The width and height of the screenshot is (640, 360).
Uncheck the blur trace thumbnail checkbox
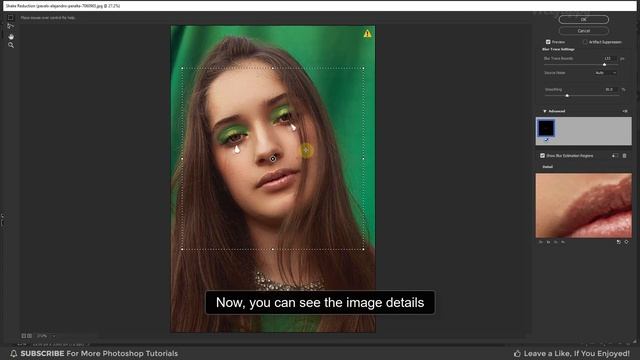pyautogui.click(x=546, y=140)
